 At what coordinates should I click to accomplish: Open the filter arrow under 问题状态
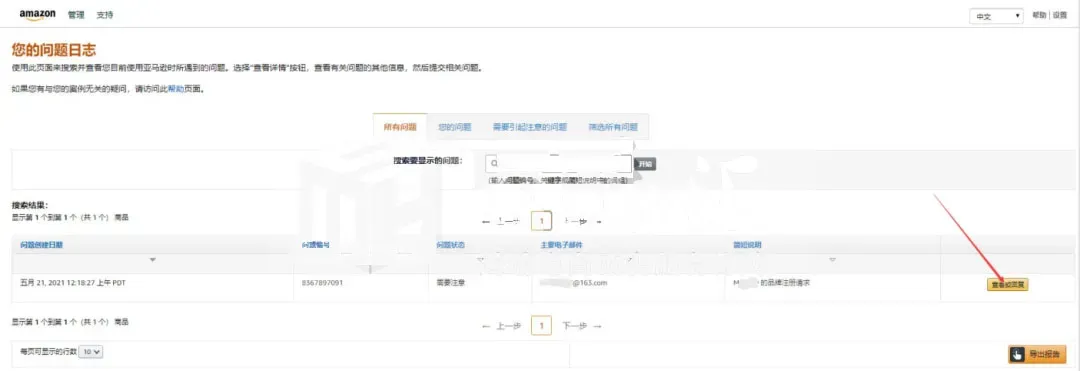tap(480, 260)
